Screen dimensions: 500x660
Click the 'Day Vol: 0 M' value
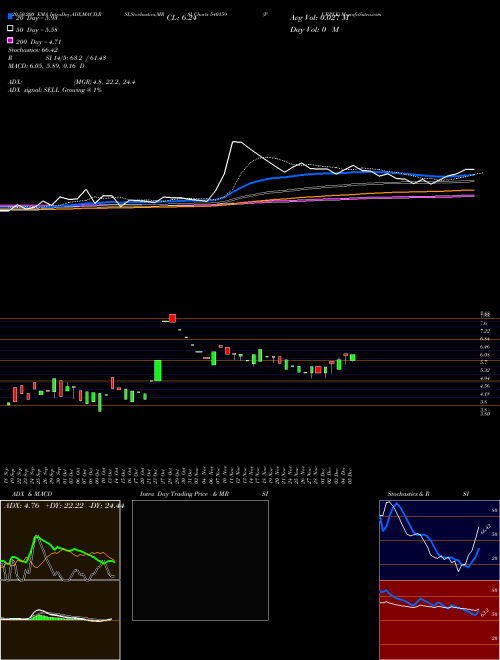click(x=314, y=30)
